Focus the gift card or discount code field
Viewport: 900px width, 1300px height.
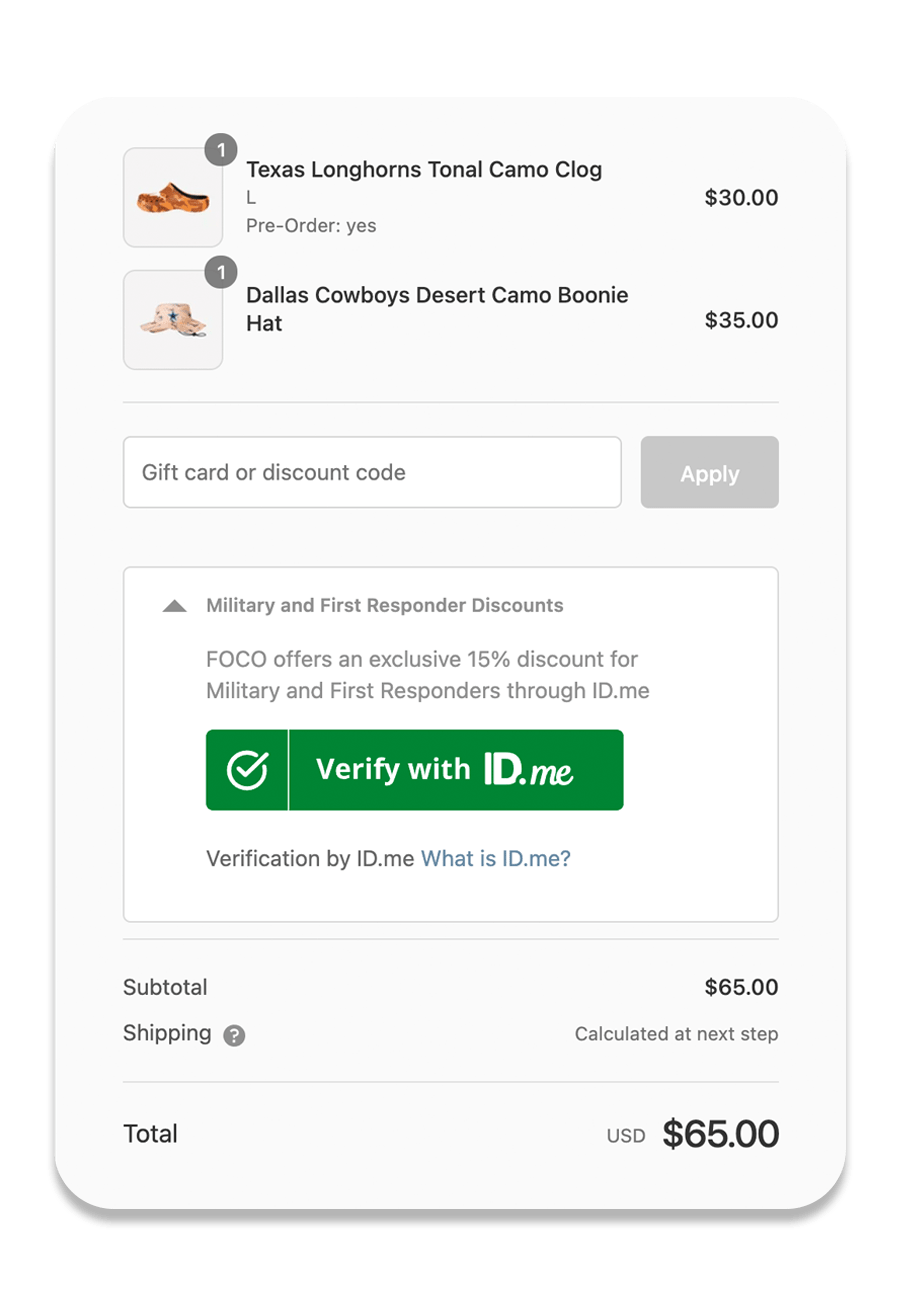[x=372, y=472]
